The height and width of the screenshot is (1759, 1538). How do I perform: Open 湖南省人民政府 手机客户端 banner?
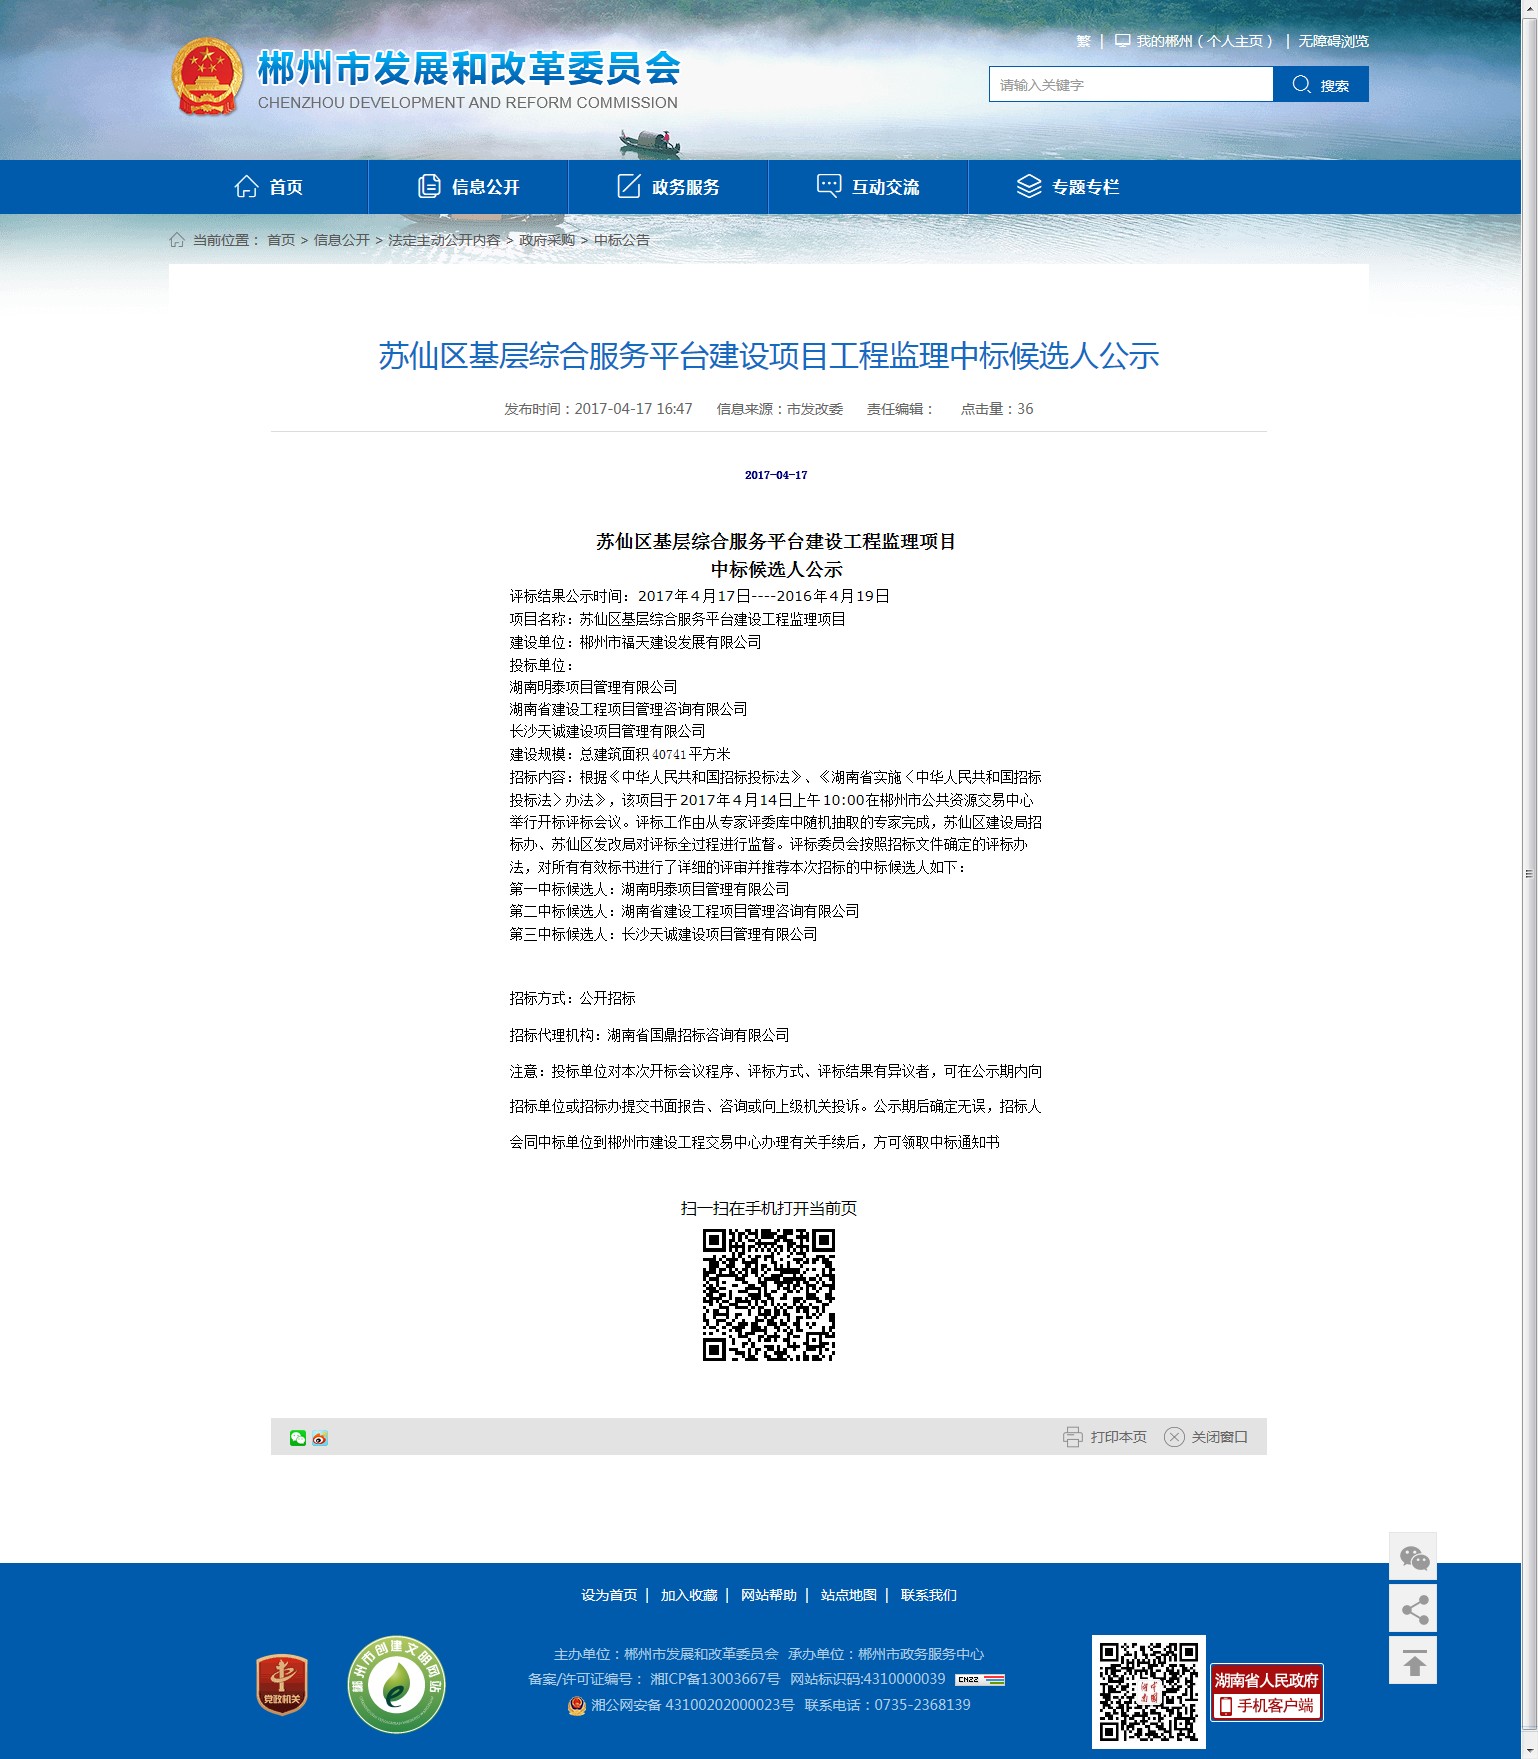(x=1266, y=1692)
